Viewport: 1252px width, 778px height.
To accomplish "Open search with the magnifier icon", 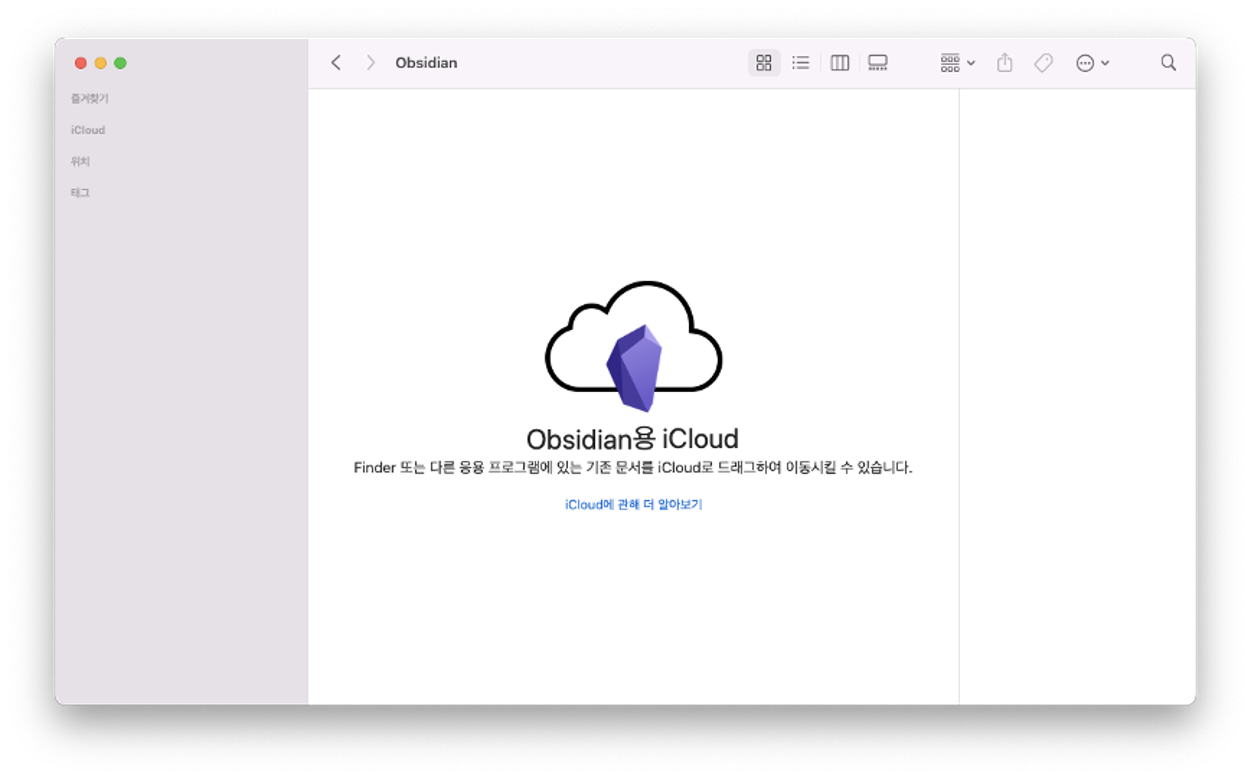I will pyautogui.click(x=1168, y=63).
